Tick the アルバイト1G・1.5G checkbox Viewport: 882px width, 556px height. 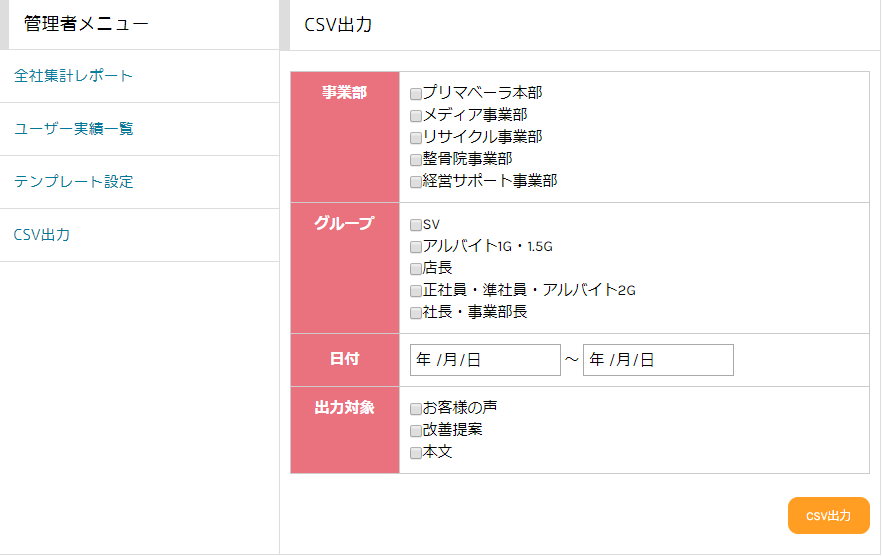pyautogui.click(x=416, y=247)
